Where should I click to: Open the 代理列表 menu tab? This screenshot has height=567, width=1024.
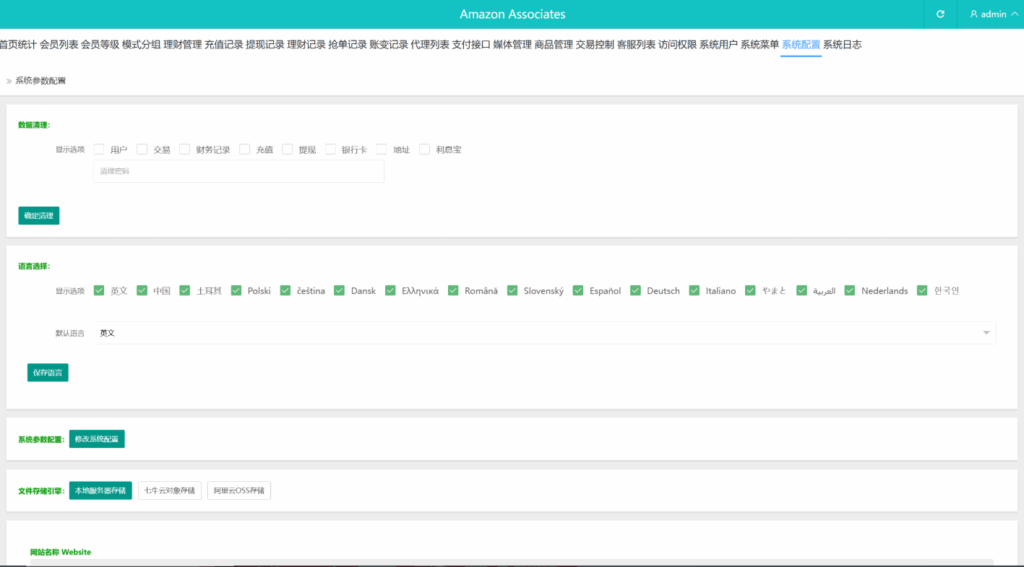429,44
